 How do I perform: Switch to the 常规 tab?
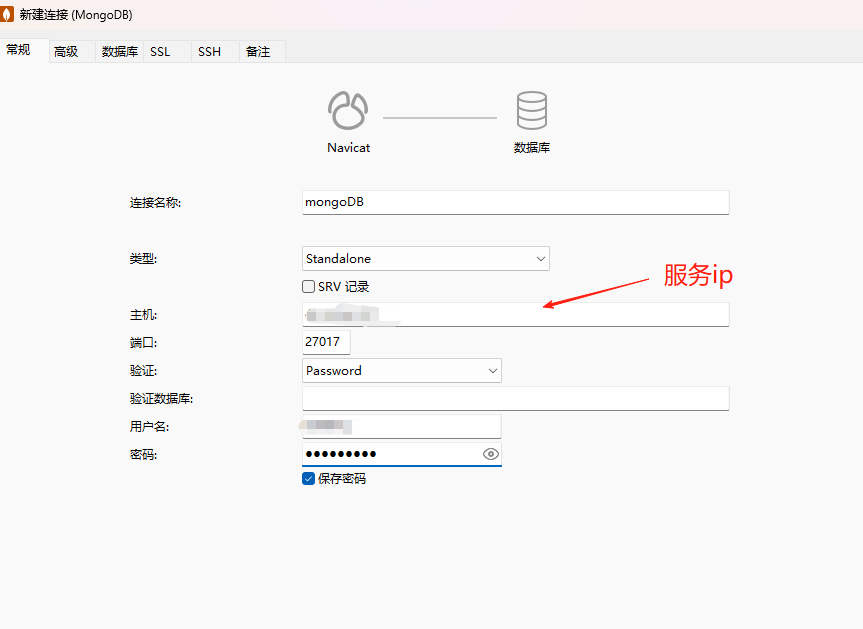[x=24, y=51]
